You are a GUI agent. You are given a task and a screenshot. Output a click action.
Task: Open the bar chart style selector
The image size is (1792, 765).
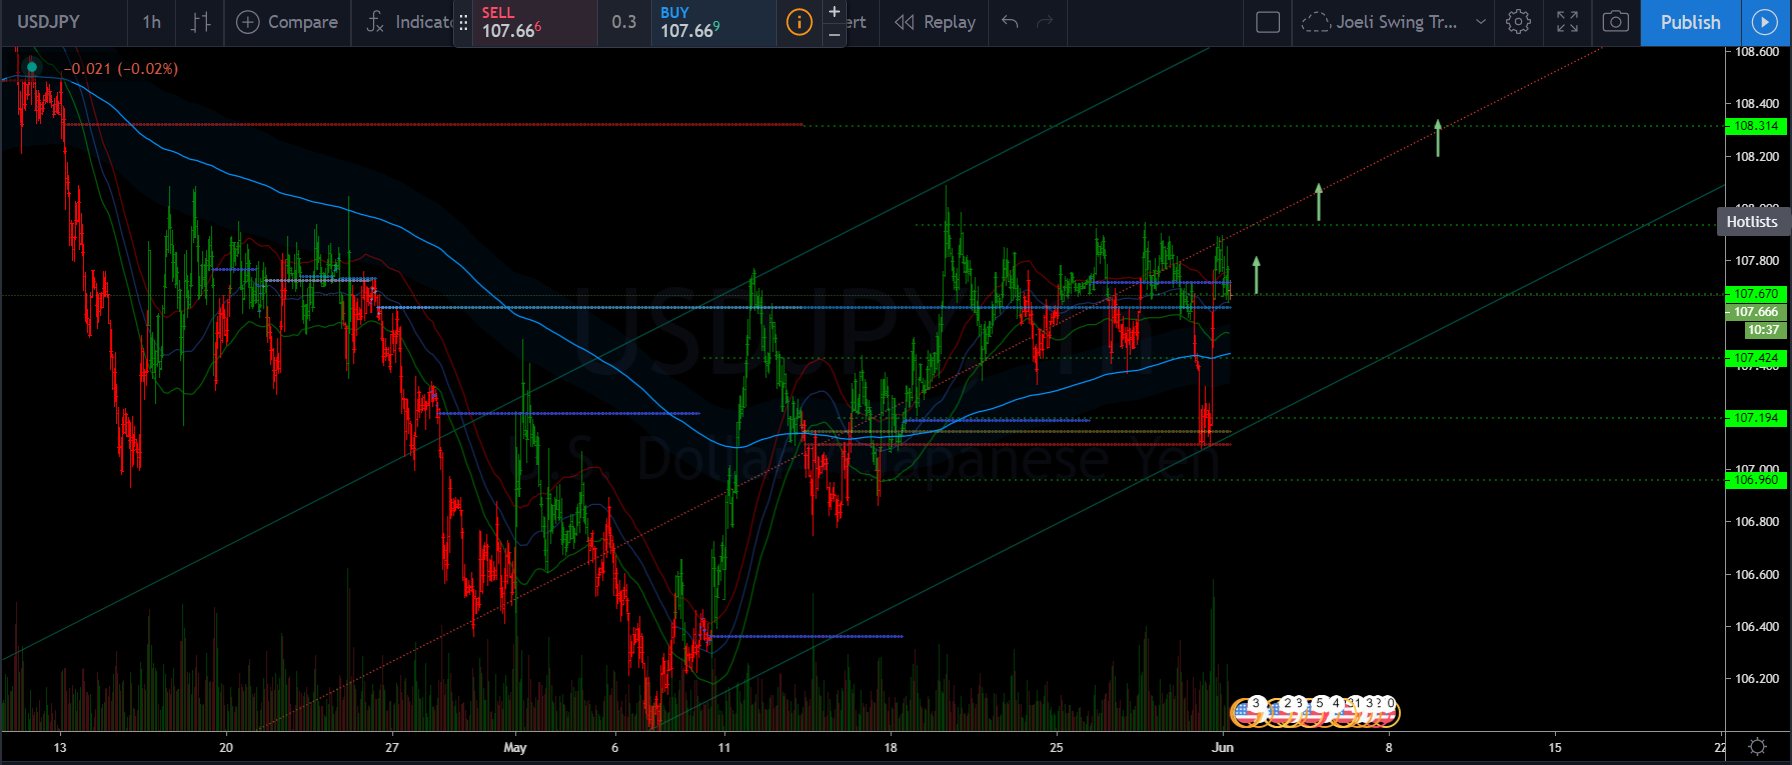click(200, 22)
